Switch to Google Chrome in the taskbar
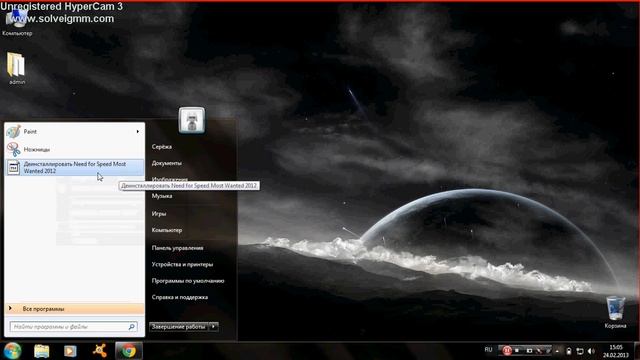The height and width of the screenshot is (360, 640). (x=129, y=351)
